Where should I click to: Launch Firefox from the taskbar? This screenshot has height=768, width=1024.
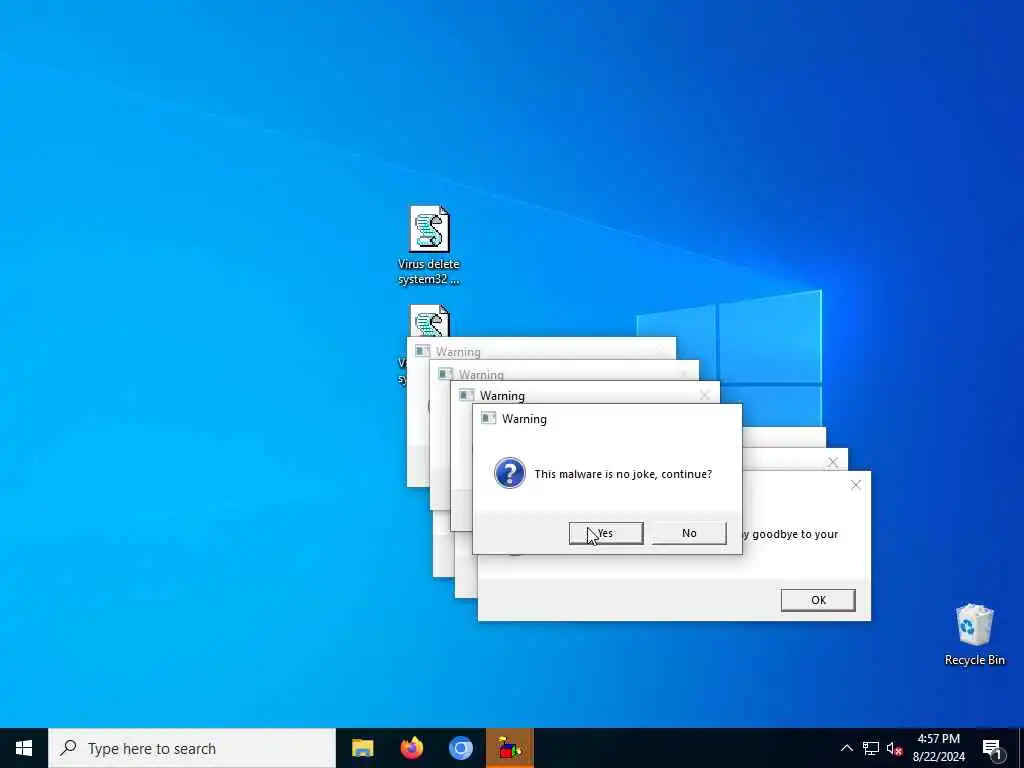(x=411, y=748)
